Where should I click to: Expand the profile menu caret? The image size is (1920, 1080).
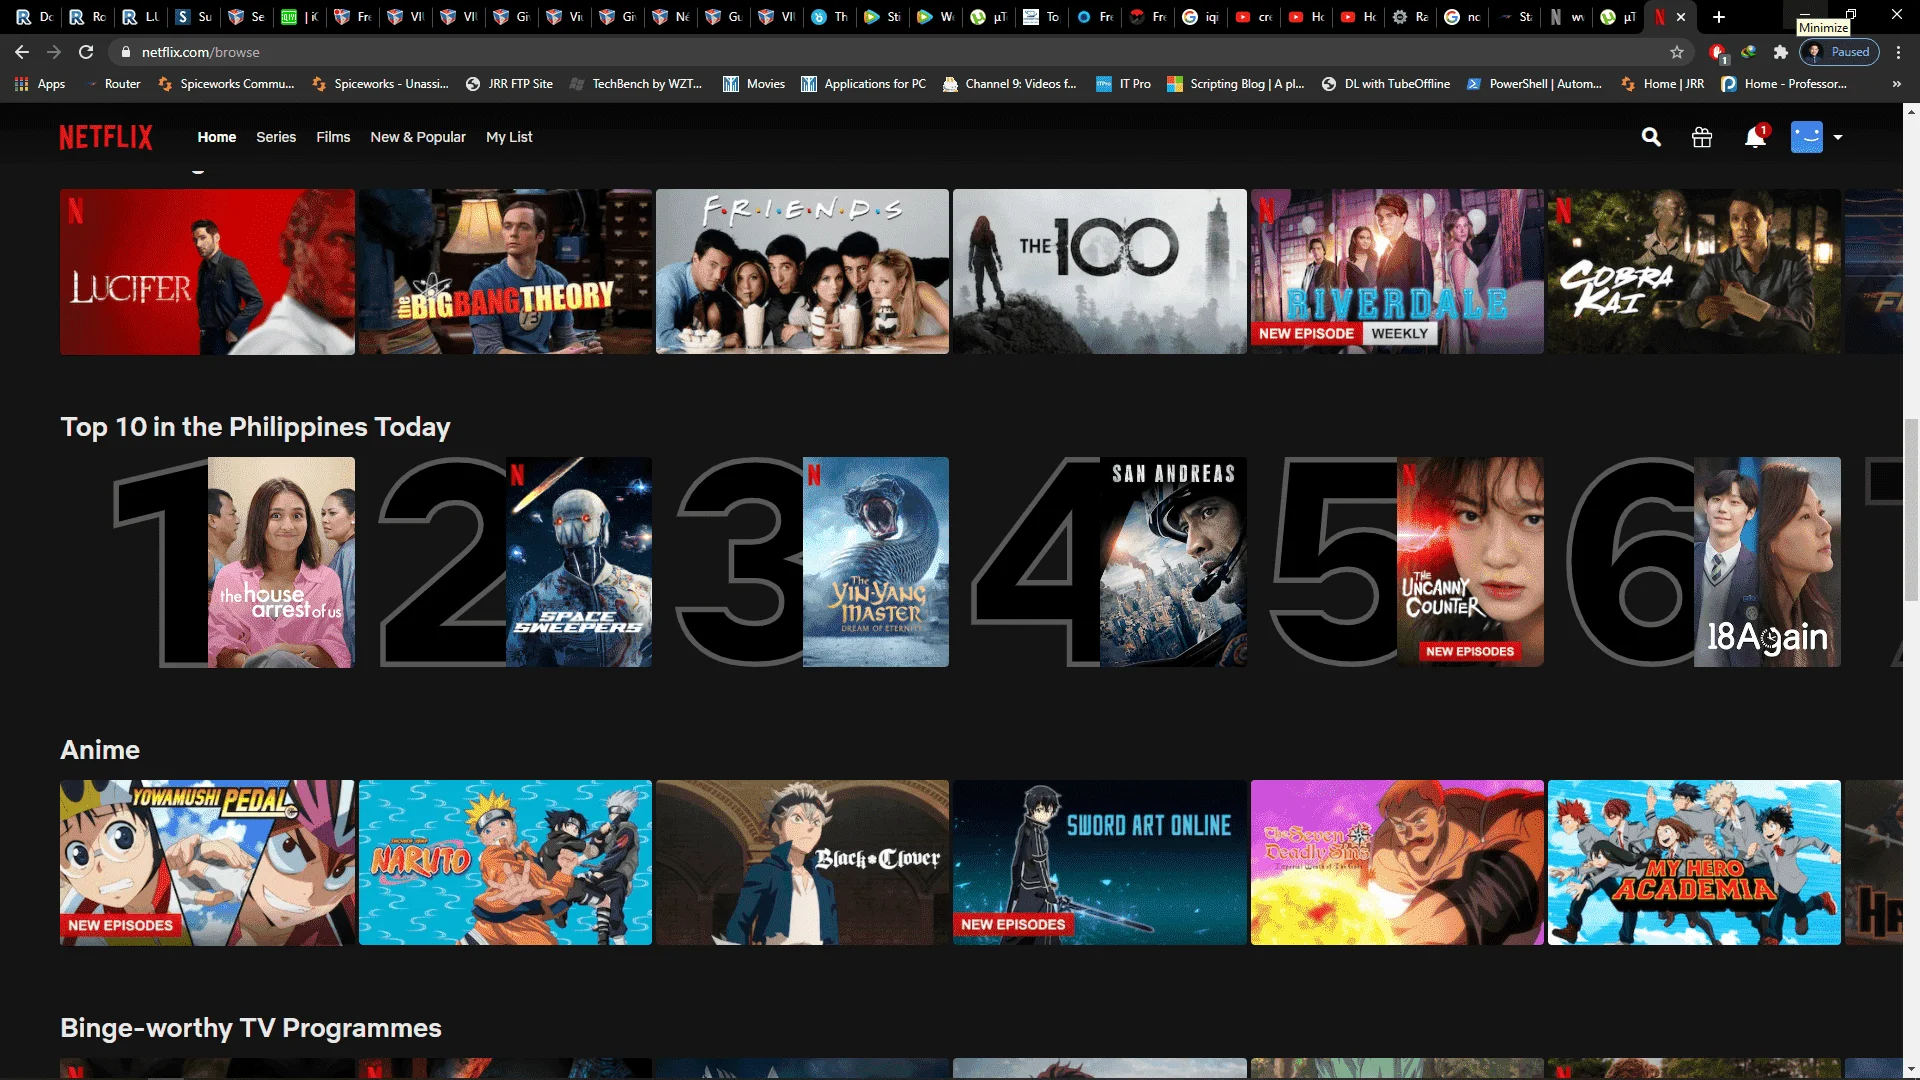tap(1838, 137)
